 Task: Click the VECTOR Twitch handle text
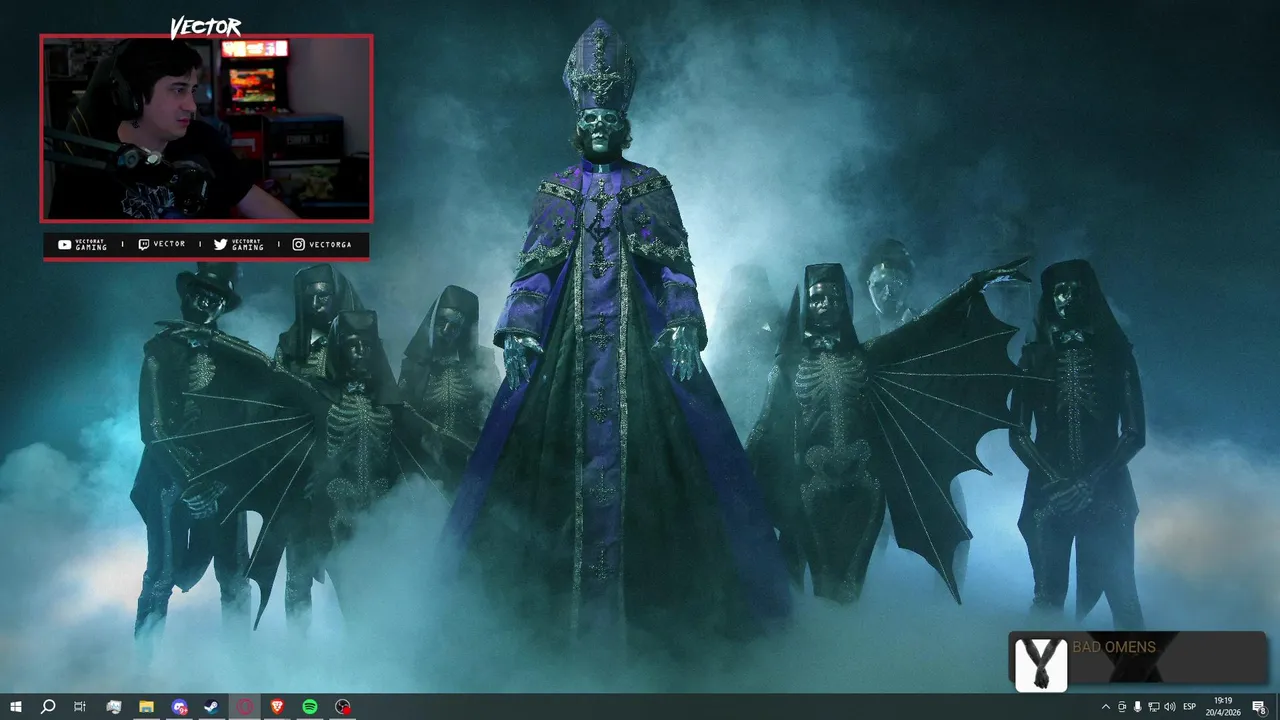(x=169, y=245)
